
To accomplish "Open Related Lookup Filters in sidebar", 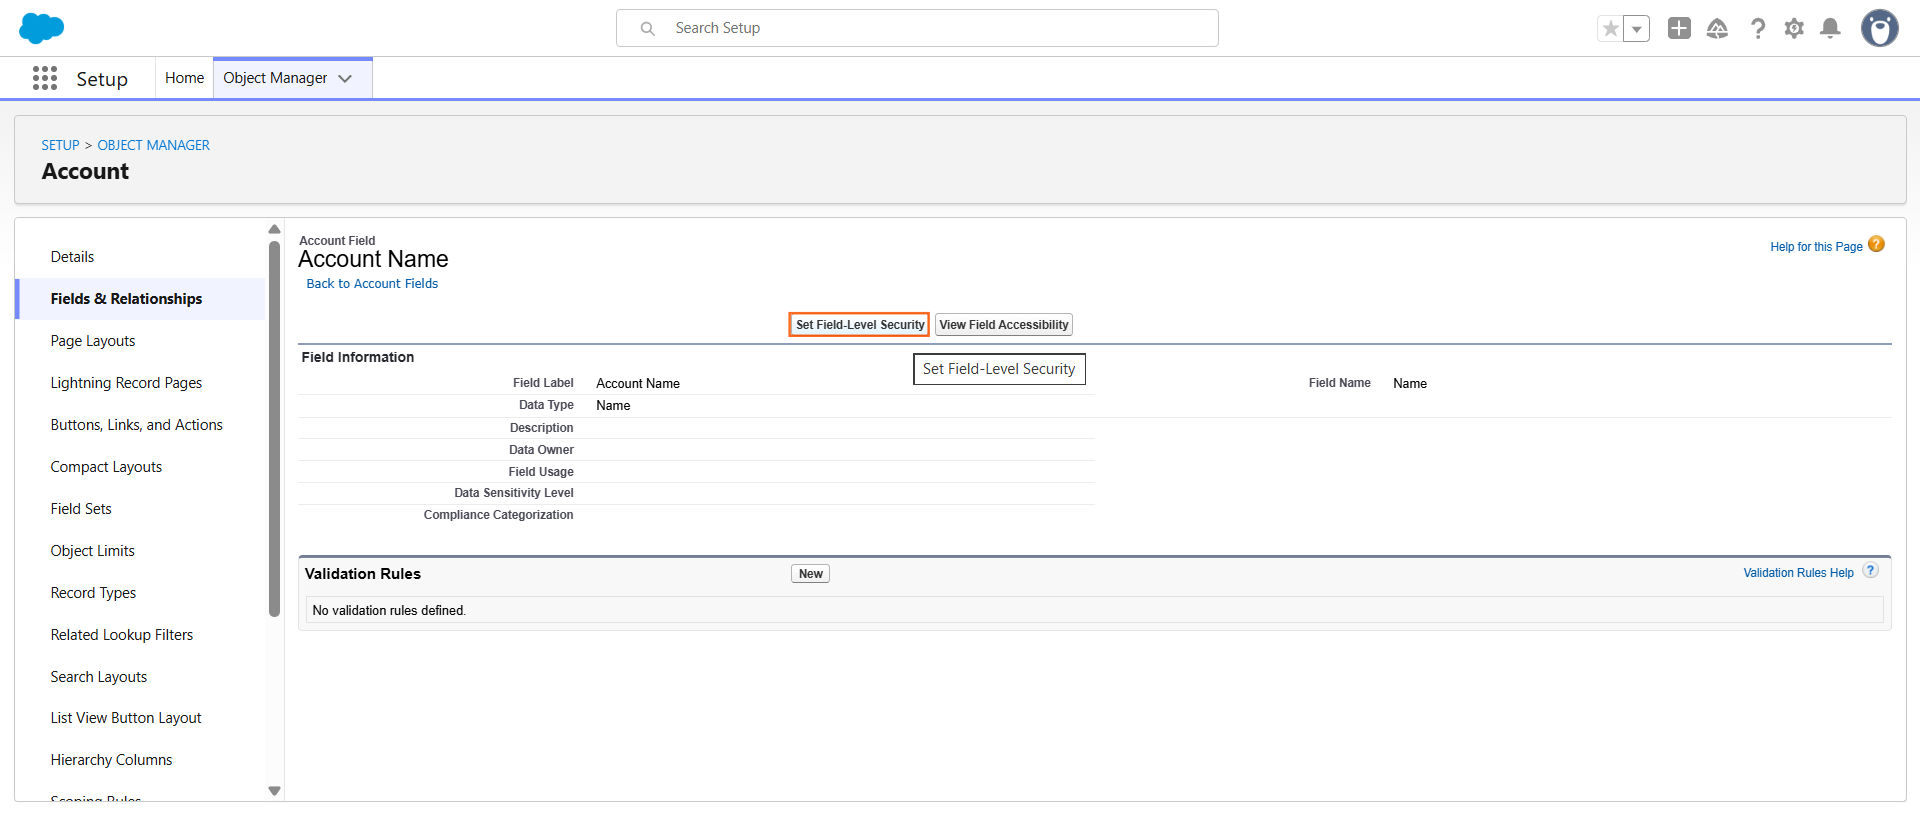I will tap(141, 635).
